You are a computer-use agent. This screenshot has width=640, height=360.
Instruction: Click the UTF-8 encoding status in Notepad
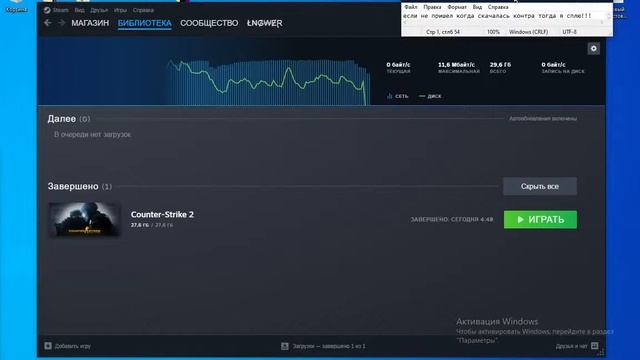[x=569, y=32]
